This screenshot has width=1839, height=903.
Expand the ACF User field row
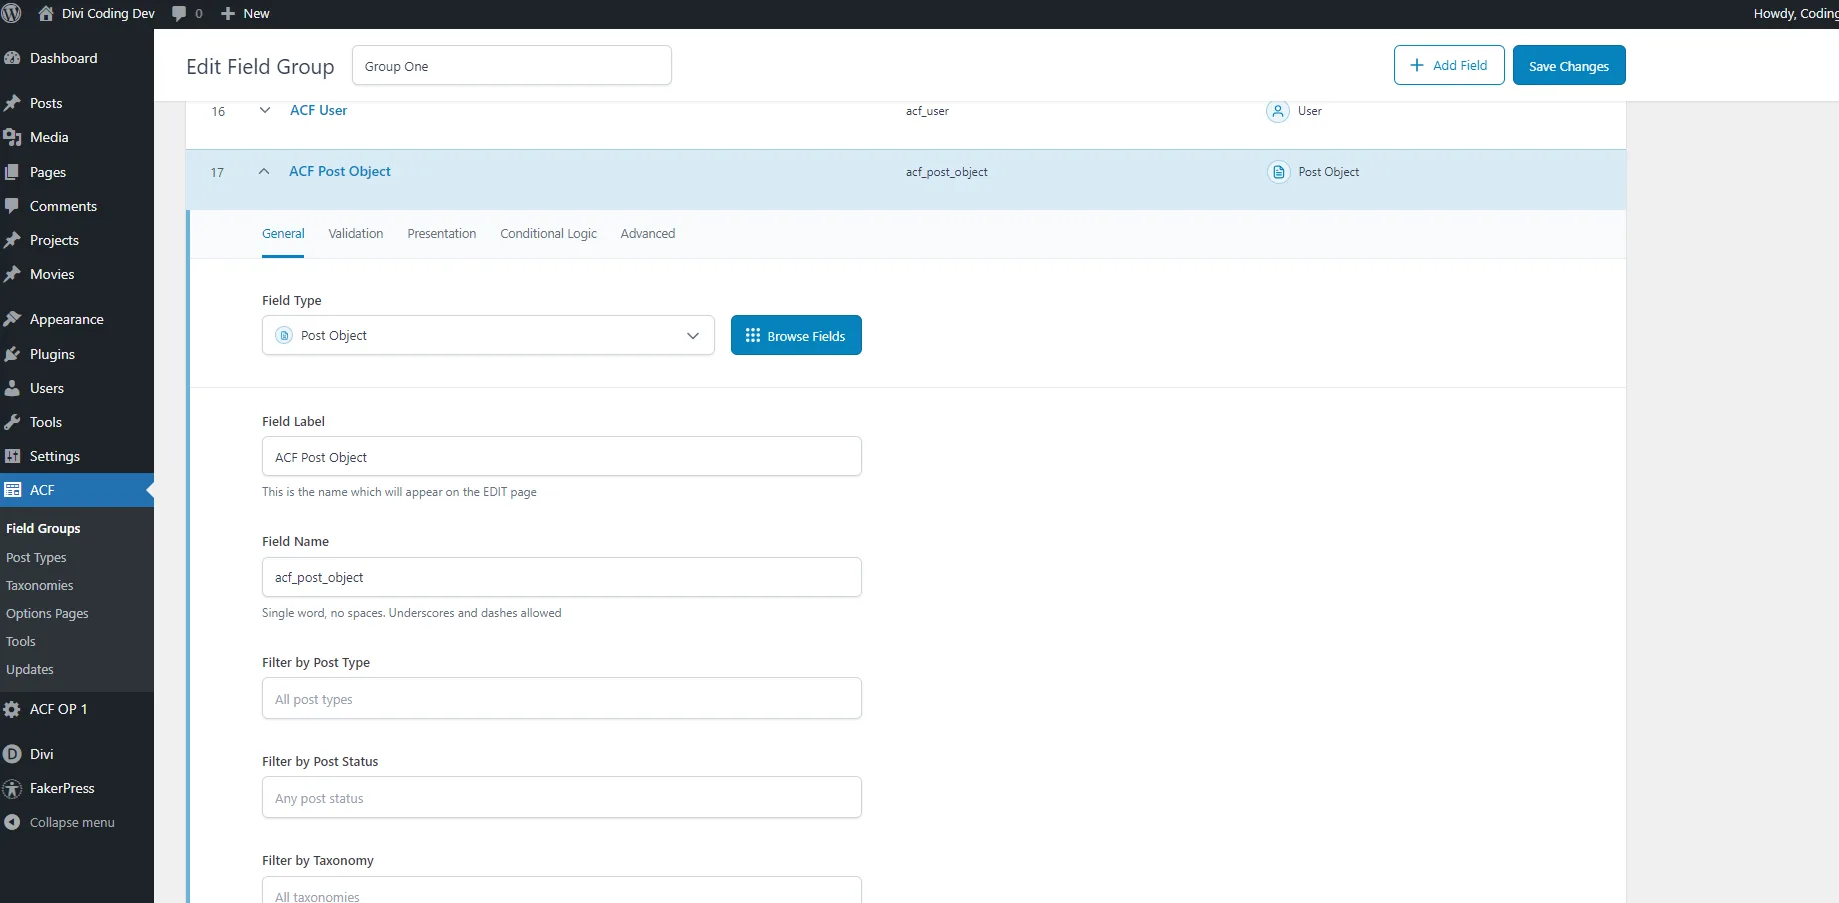[x=265, y=111]
